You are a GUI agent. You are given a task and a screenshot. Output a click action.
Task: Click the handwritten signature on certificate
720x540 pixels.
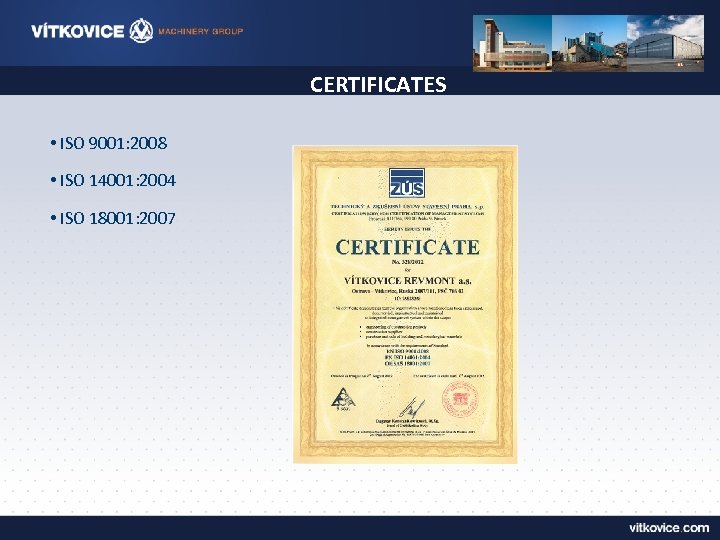tap(412, 407)
